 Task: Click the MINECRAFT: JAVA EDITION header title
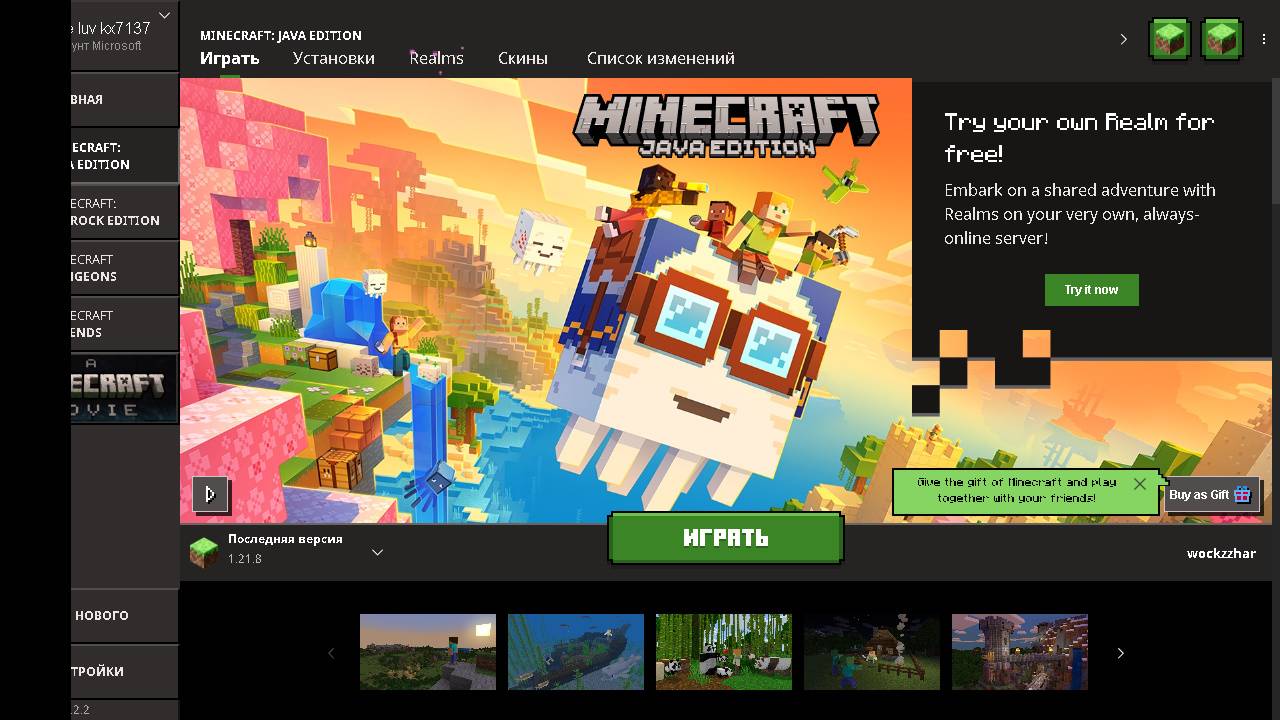281,35
